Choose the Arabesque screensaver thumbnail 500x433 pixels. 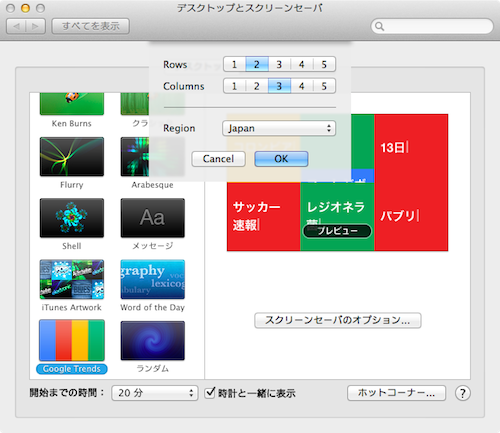(x=153, y=156)
